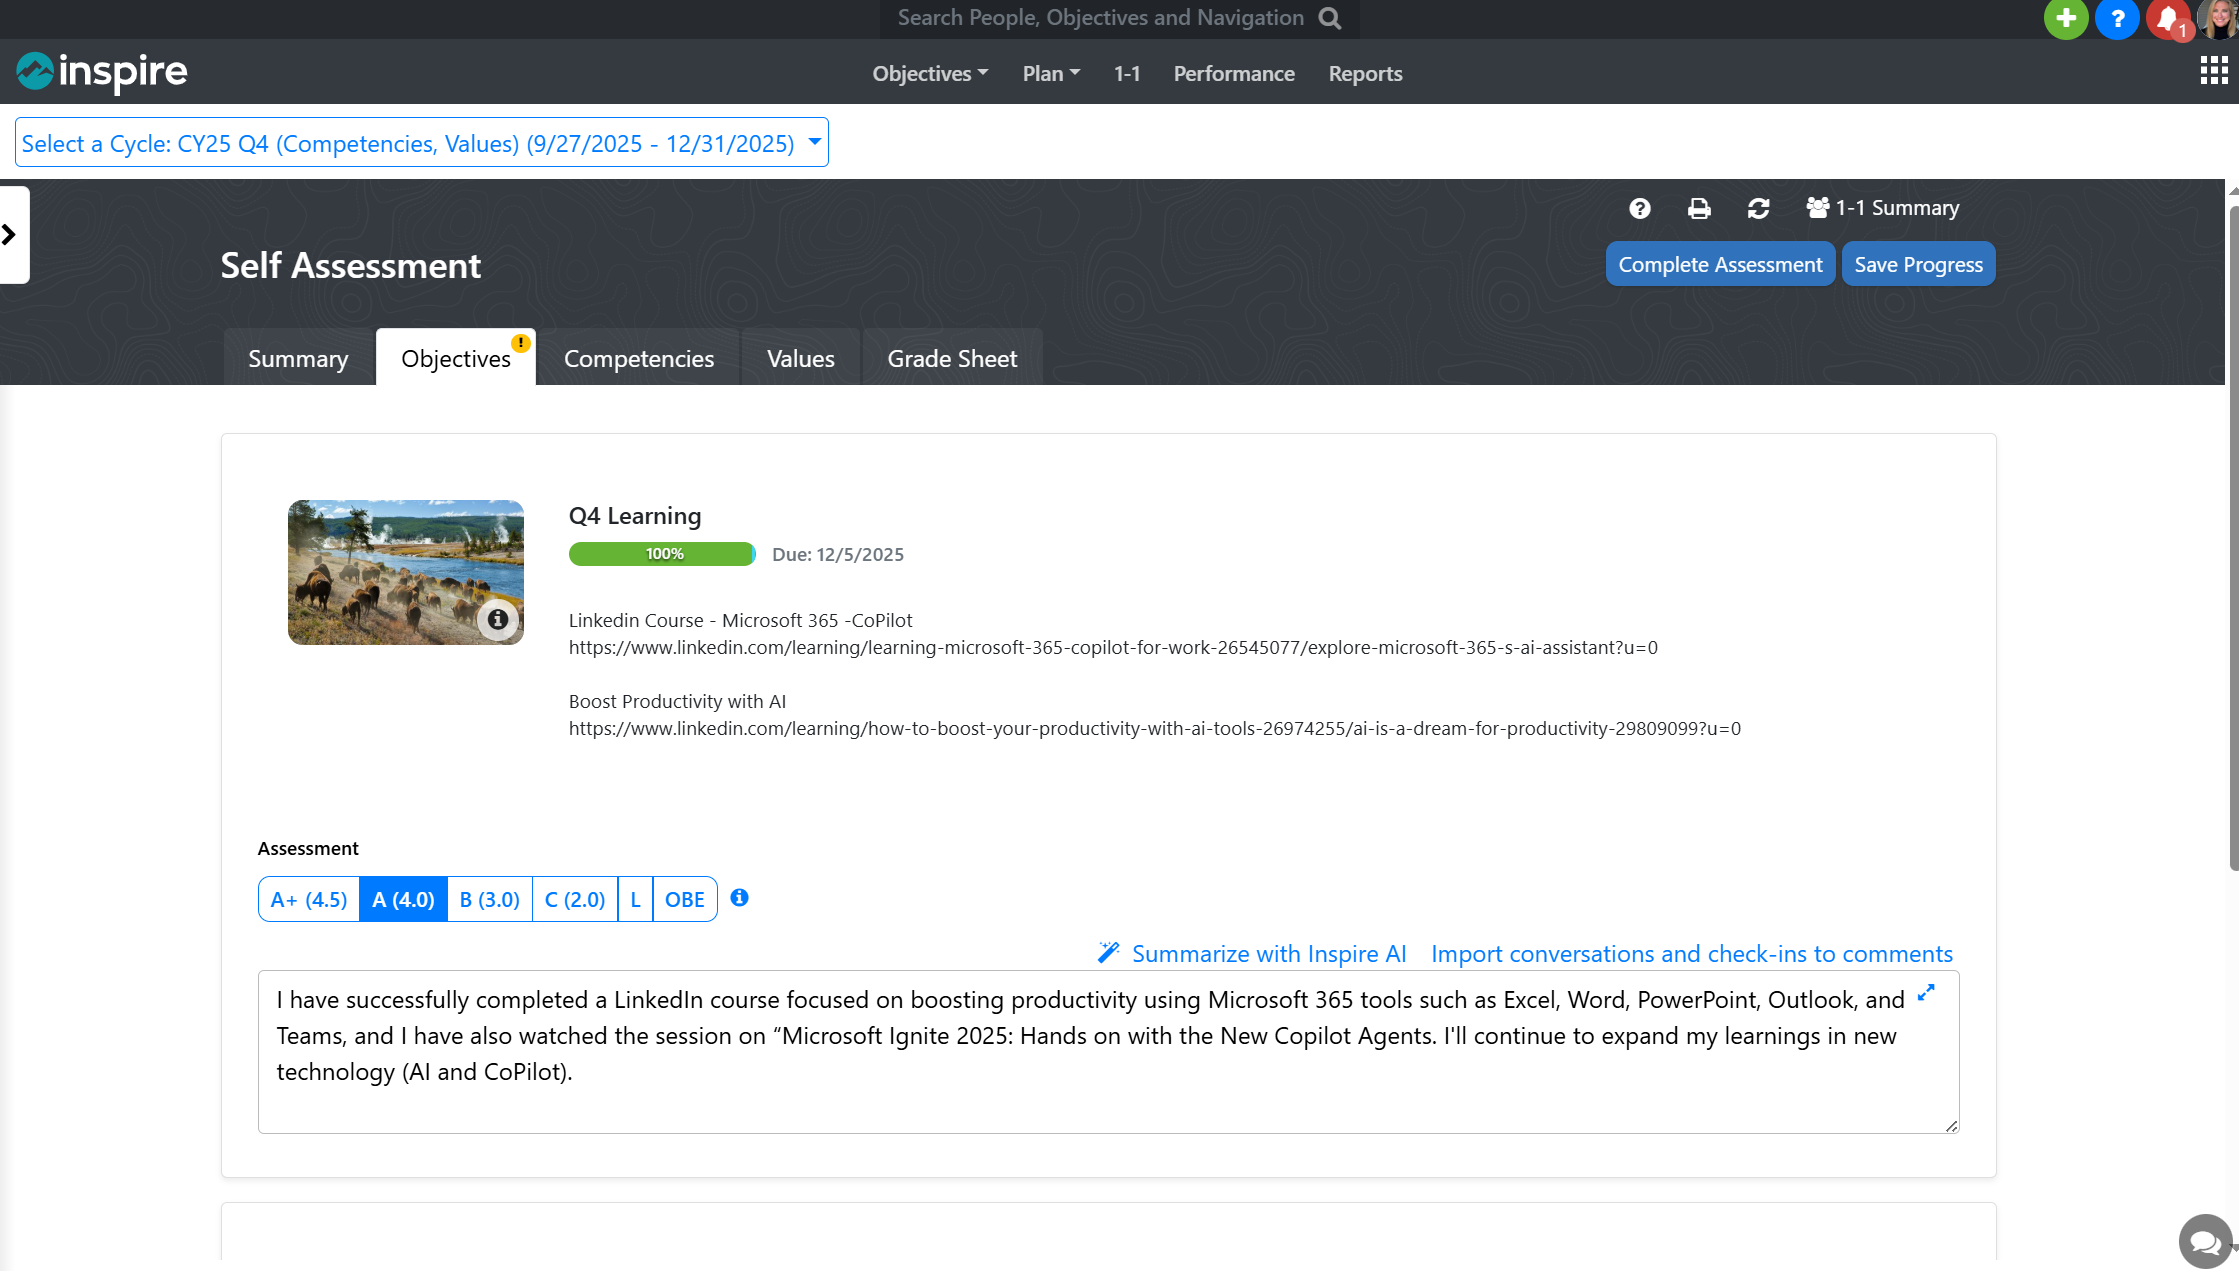
Task: Click the grading scale info icon
Action: (x=739, y=898)
